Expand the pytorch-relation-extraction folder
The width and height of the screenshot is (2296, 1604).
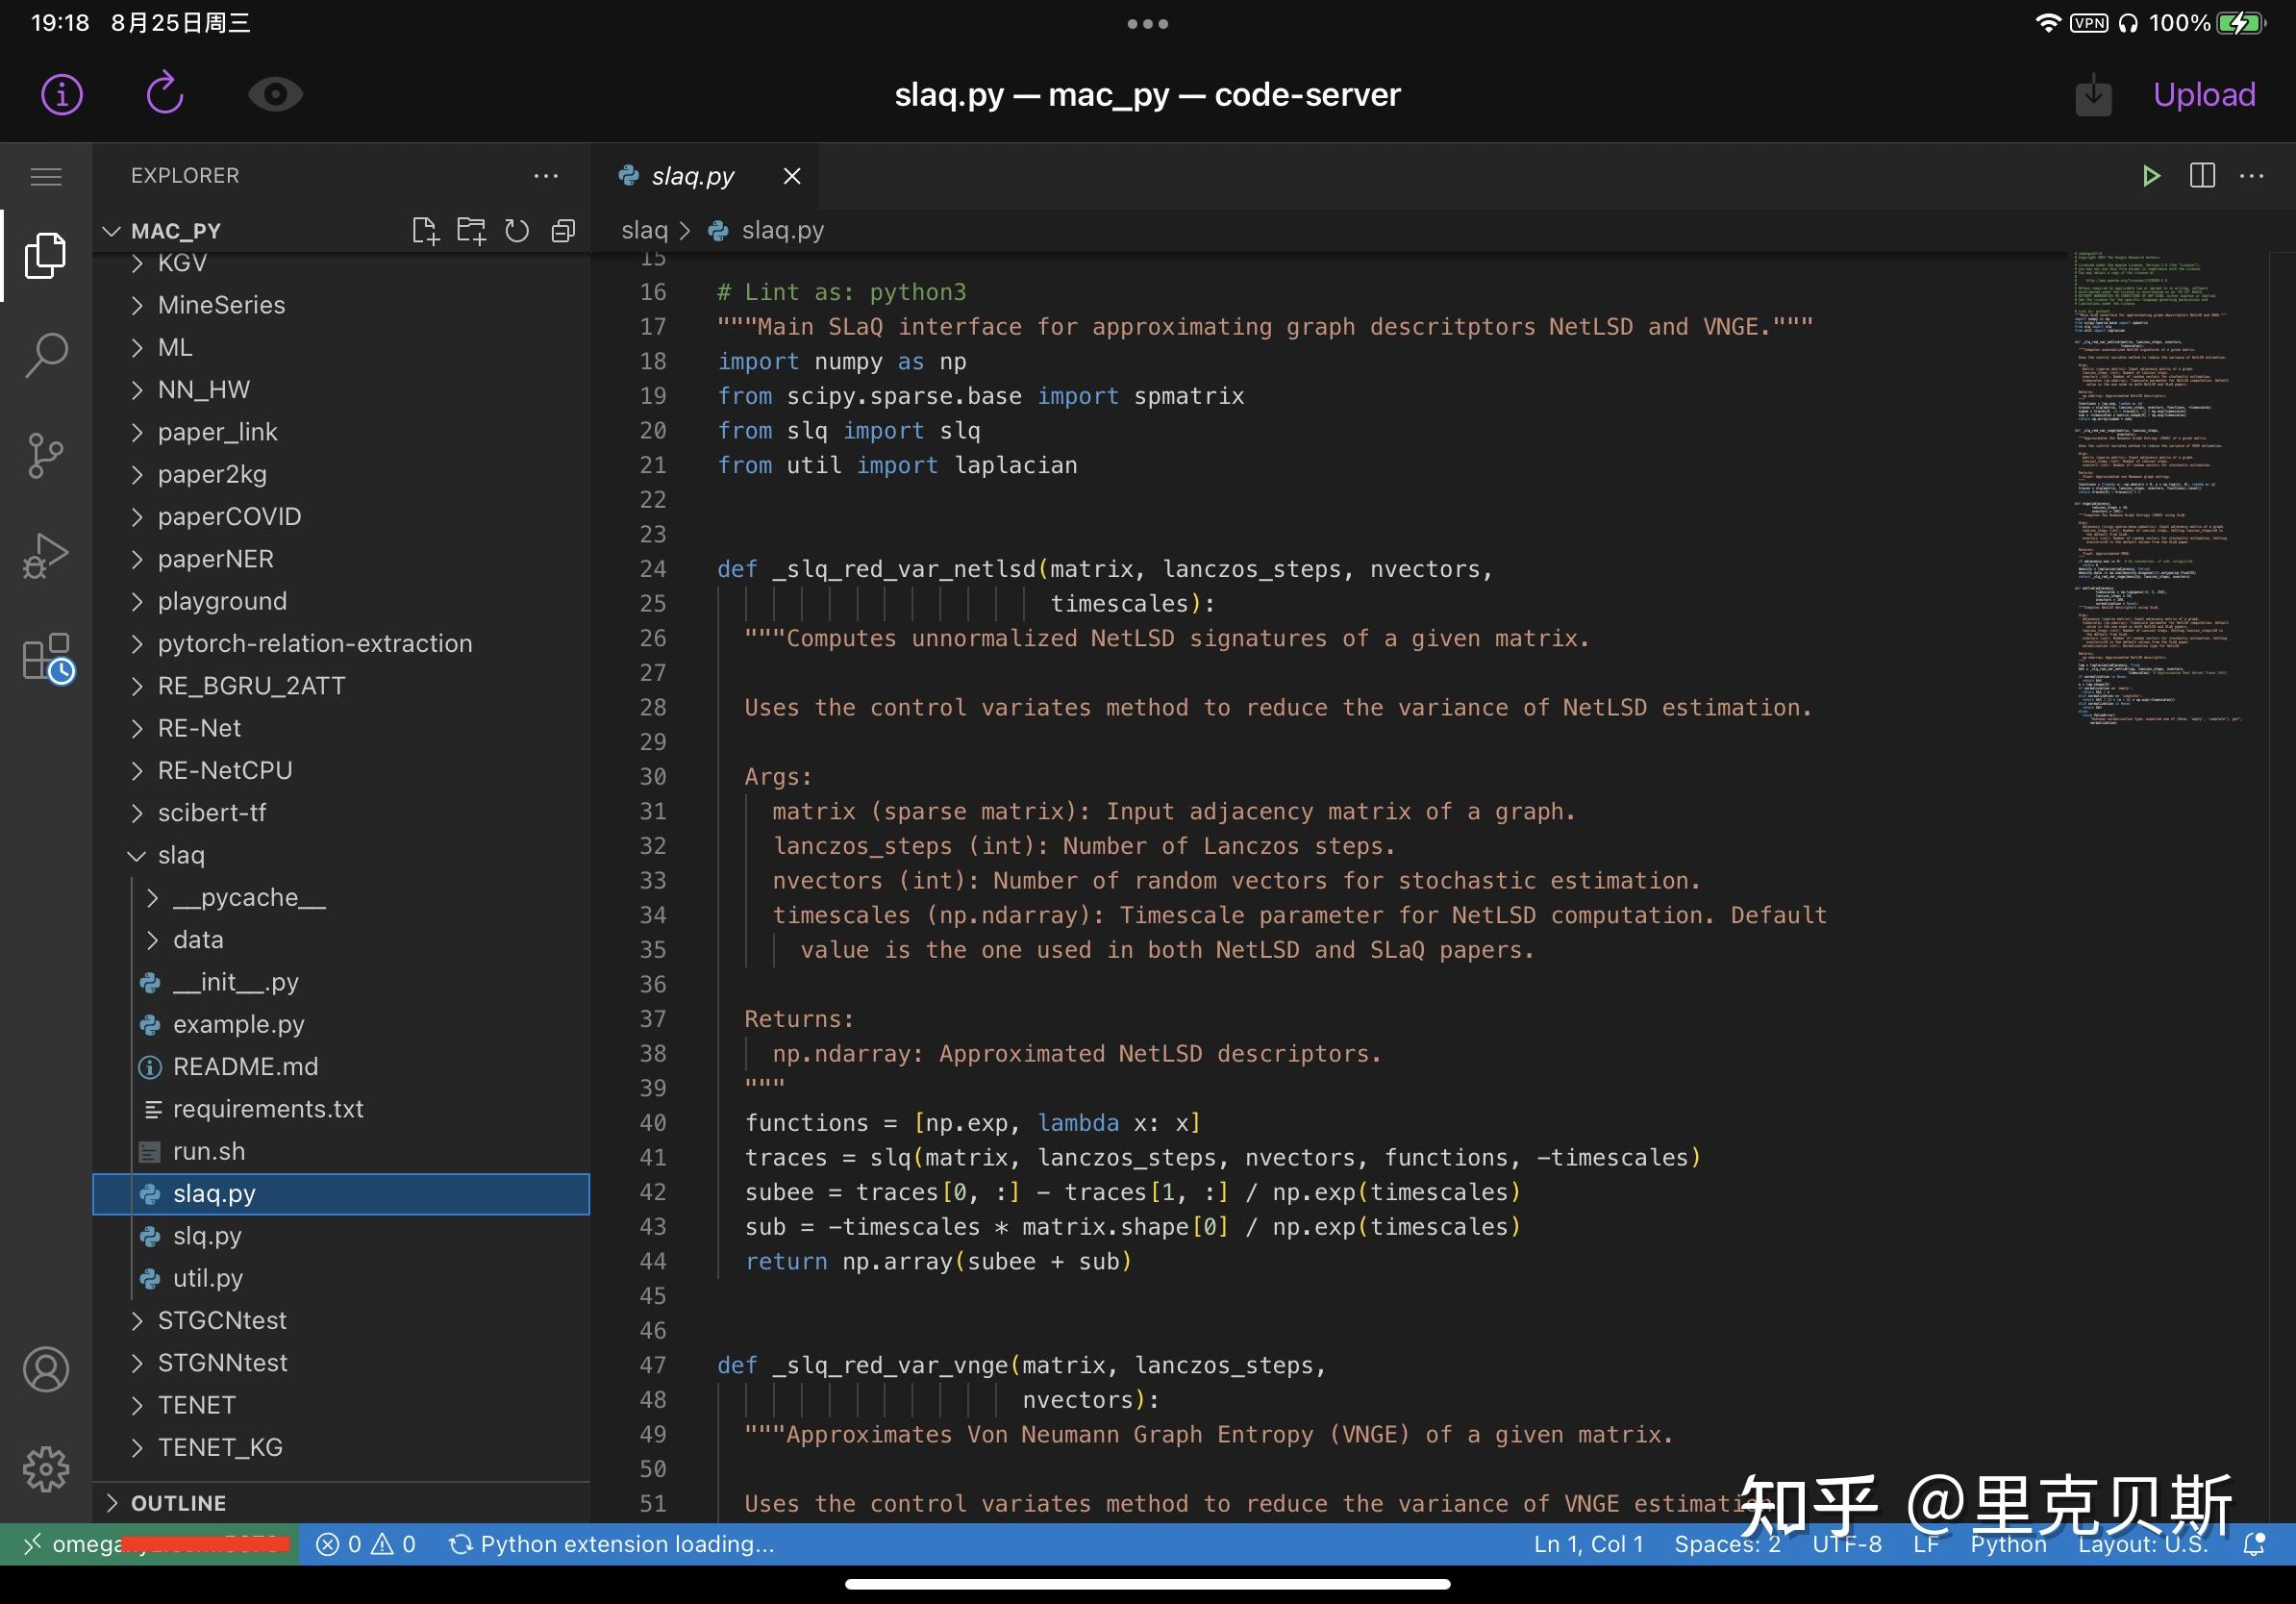(314, 643)
